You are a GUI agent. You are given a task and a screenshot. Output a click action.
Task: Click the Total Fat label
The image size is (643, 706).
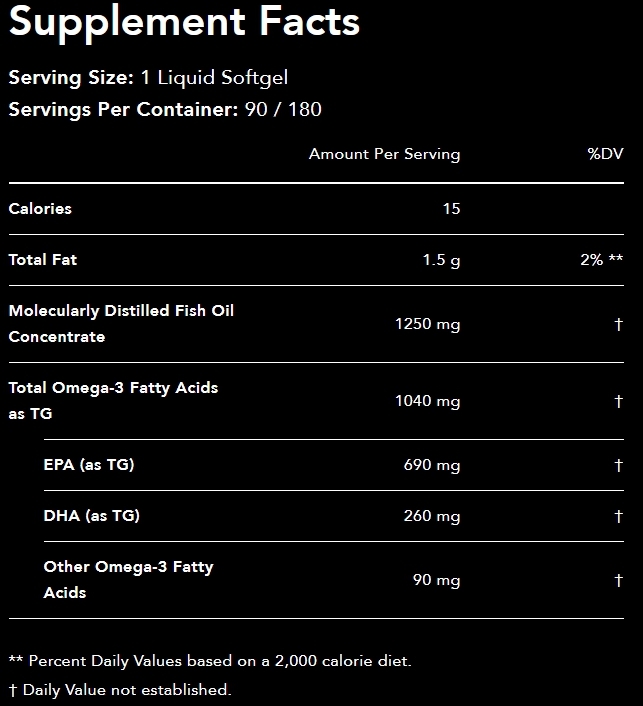(x=43, y=260)
